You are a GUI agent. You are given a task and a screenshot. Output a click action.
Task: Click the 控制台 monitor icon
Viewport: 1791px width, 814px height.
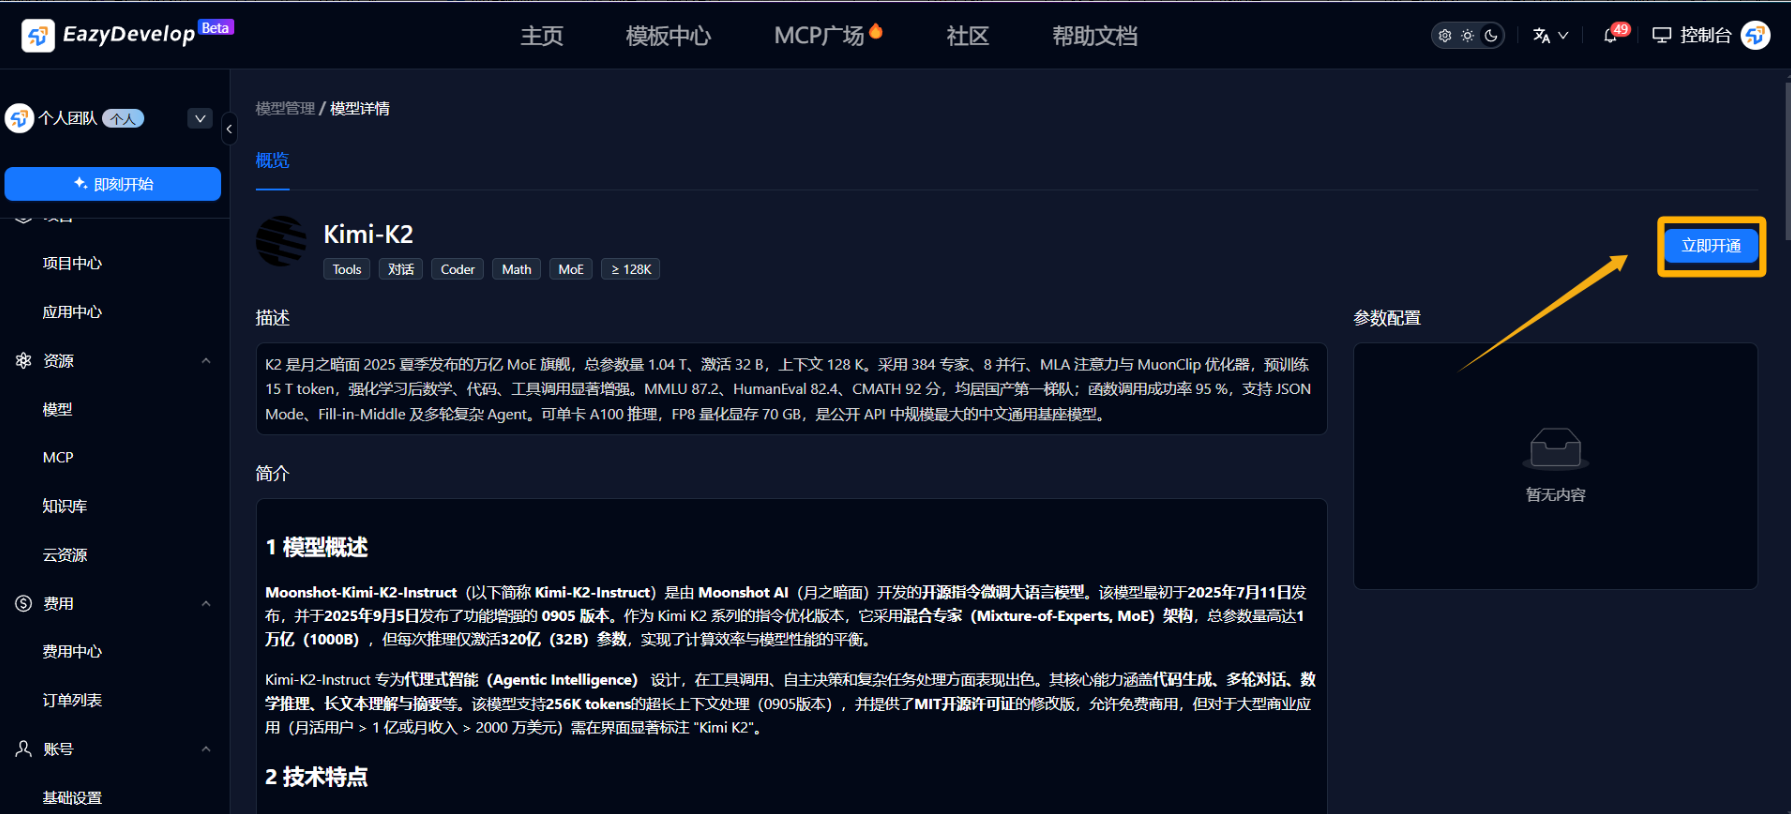1661,36
